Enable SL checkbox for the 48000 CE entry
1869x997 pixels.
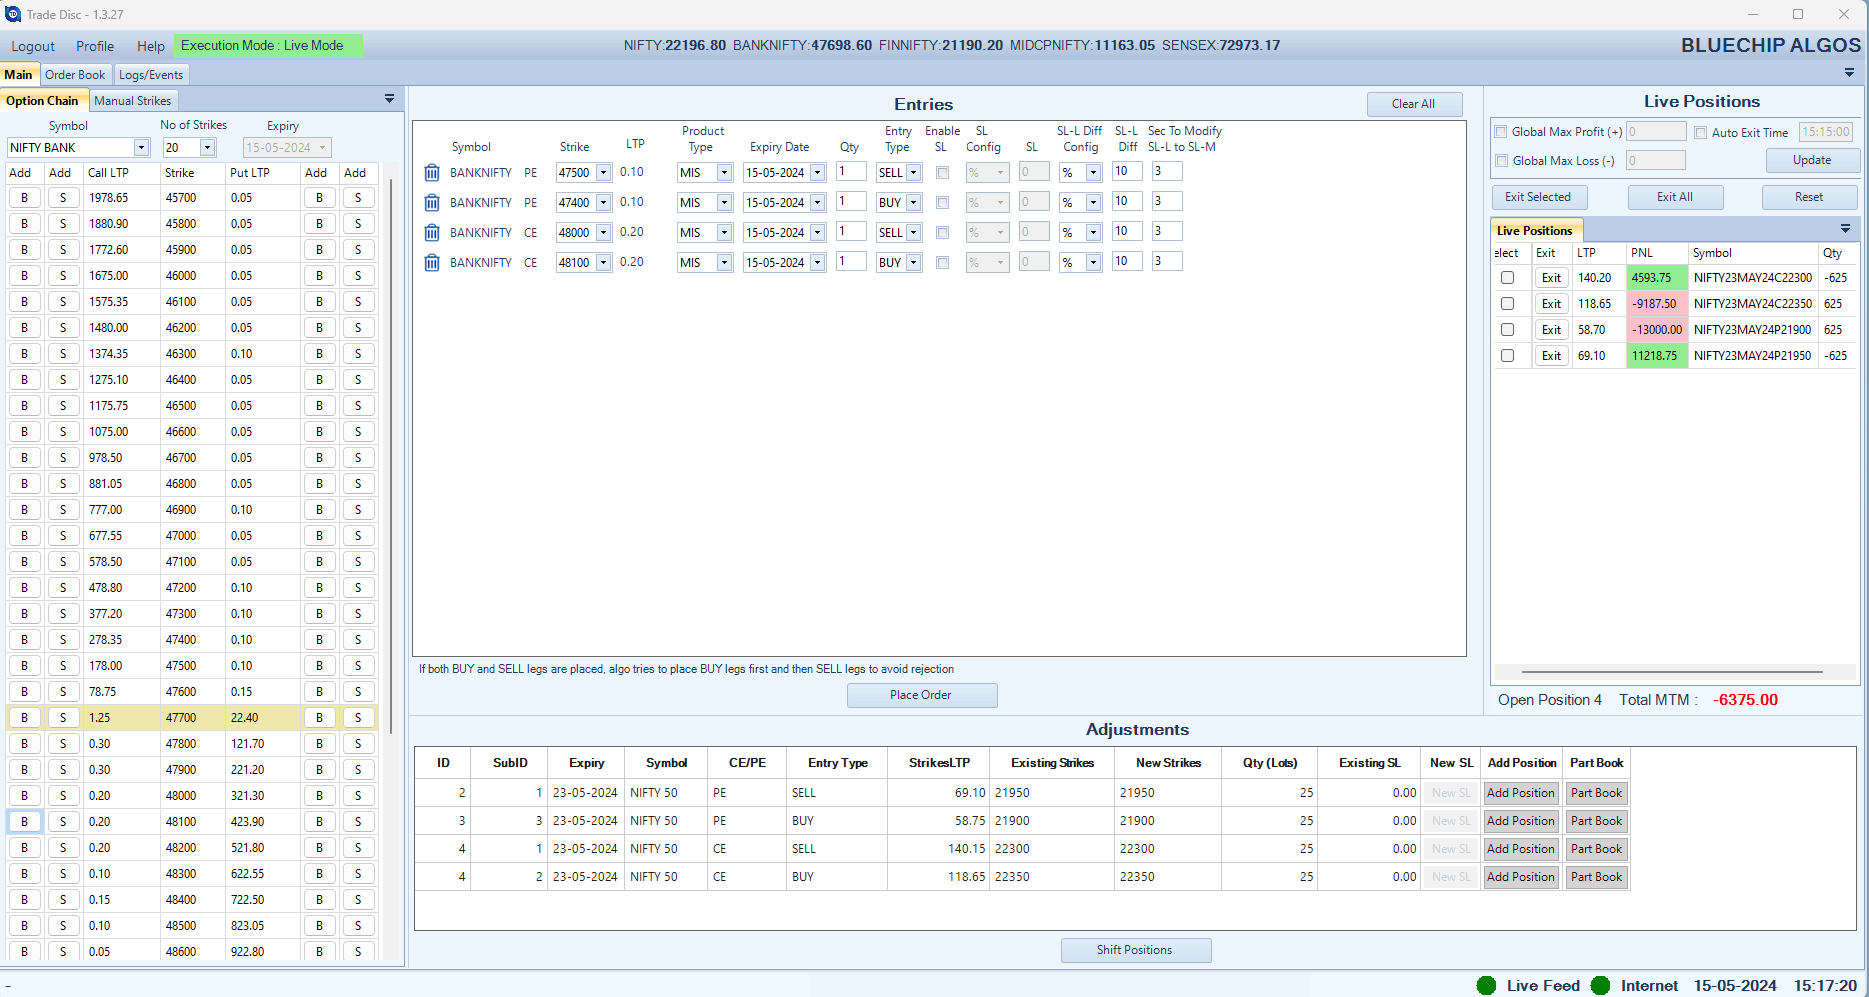(x=942, y=233)
